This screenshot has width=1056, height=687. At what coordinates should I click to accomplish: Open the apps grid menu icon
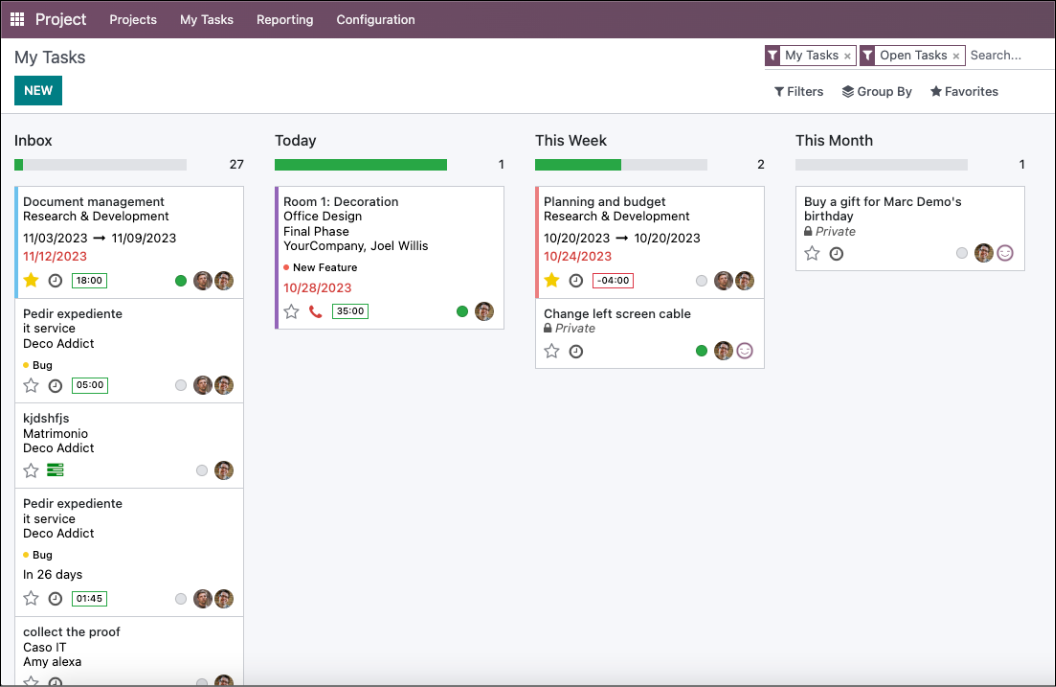coord(17,19)
